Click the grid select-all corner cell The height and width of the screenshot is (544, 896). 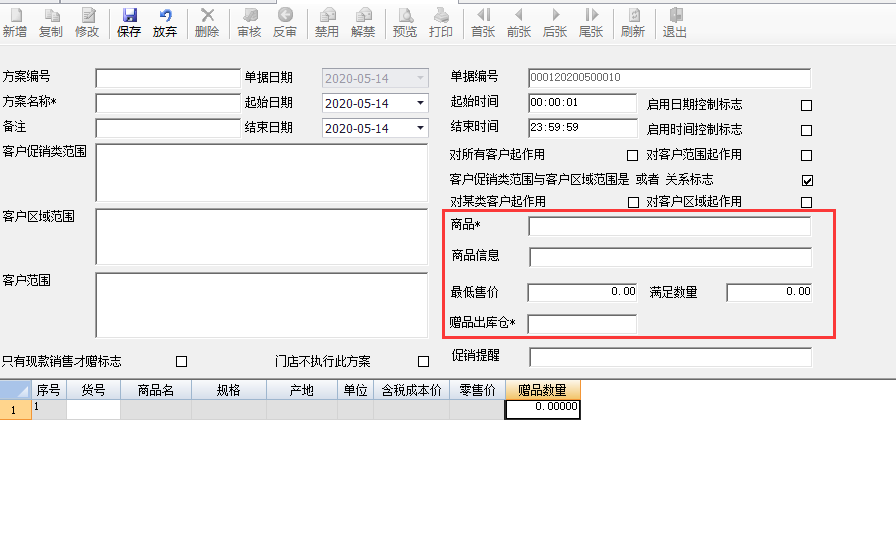pos(15,390)
